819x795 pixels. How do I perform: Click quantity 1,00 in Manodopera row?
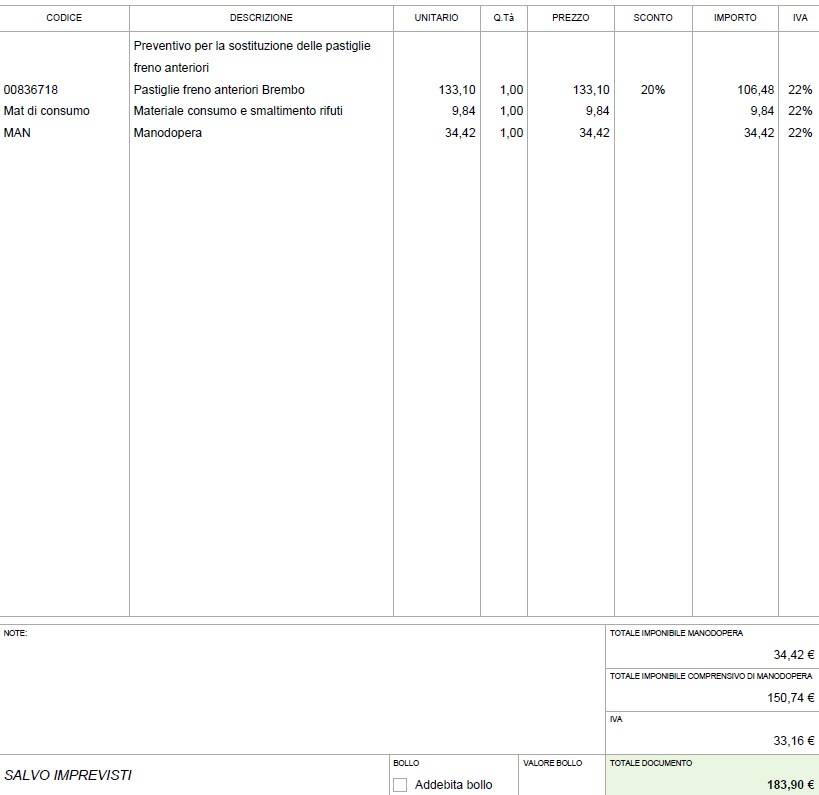[x=511, y=133]
